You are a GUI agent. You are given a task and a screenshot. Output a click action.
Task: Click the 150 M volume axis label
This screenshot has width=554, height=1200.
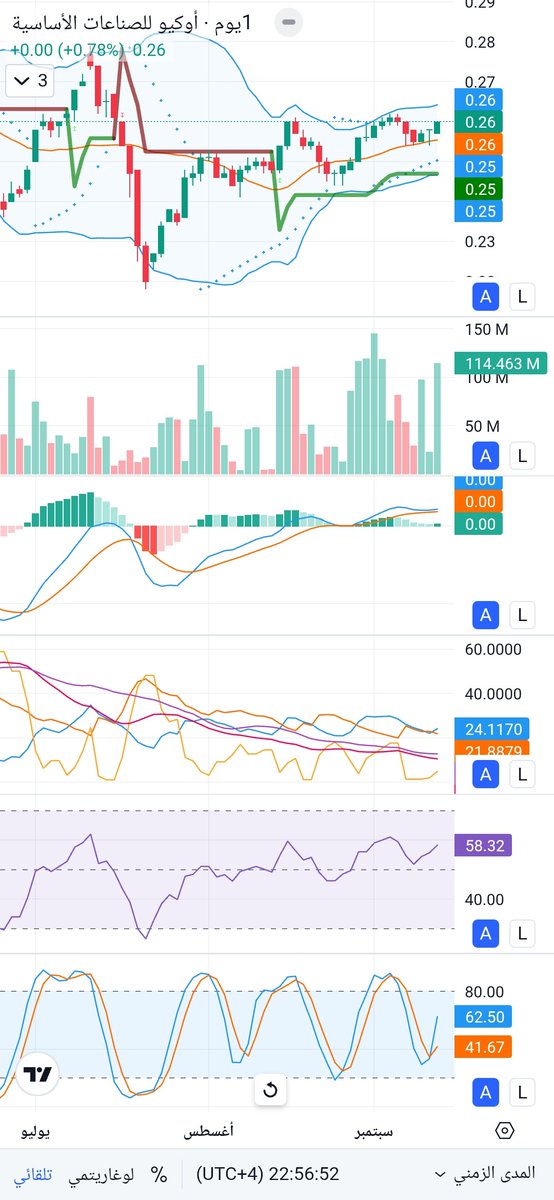tap(487, 330)
